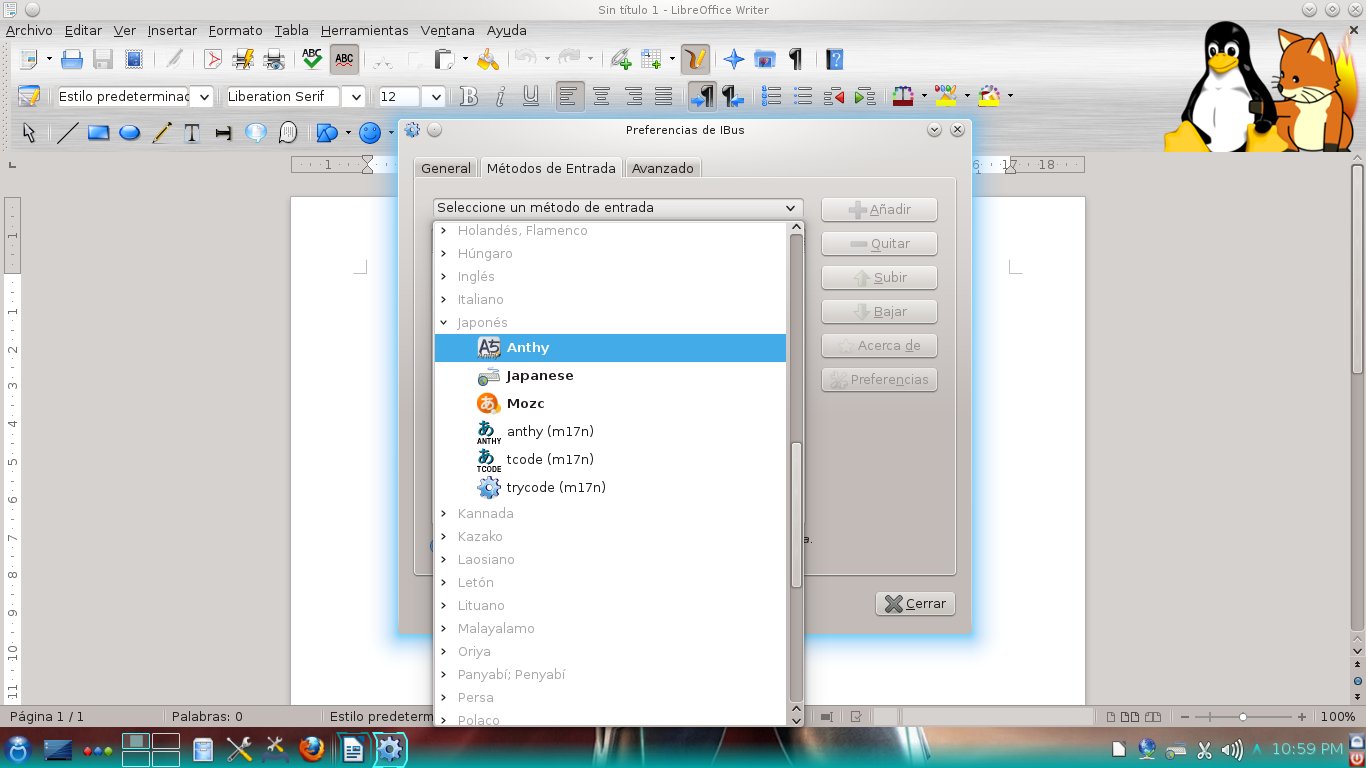Select the Japanese keyboard layout entry
This screenshot has height=768, width=1366.
coord(610,376)
